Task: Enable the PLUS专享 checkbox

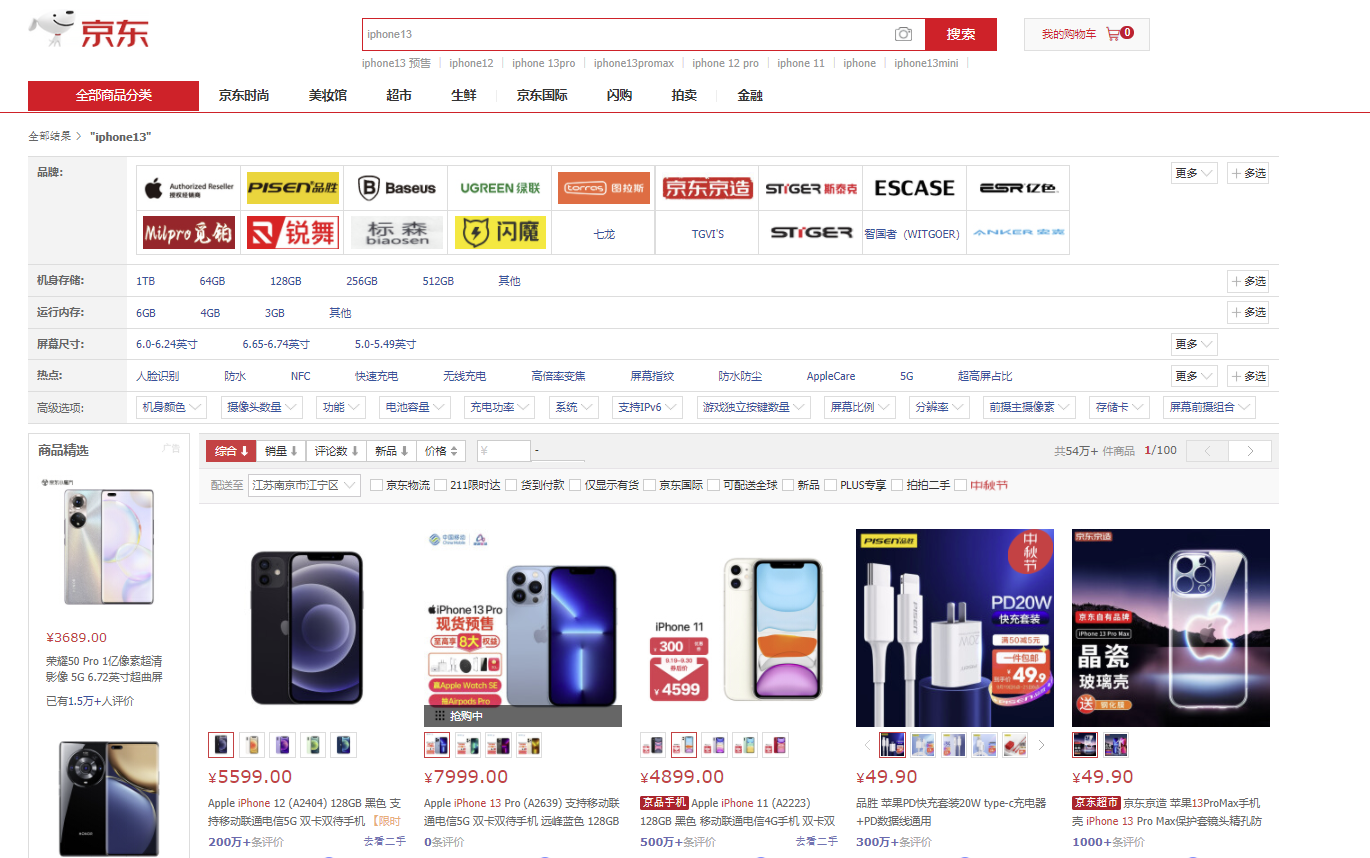Action: point(830,485)
